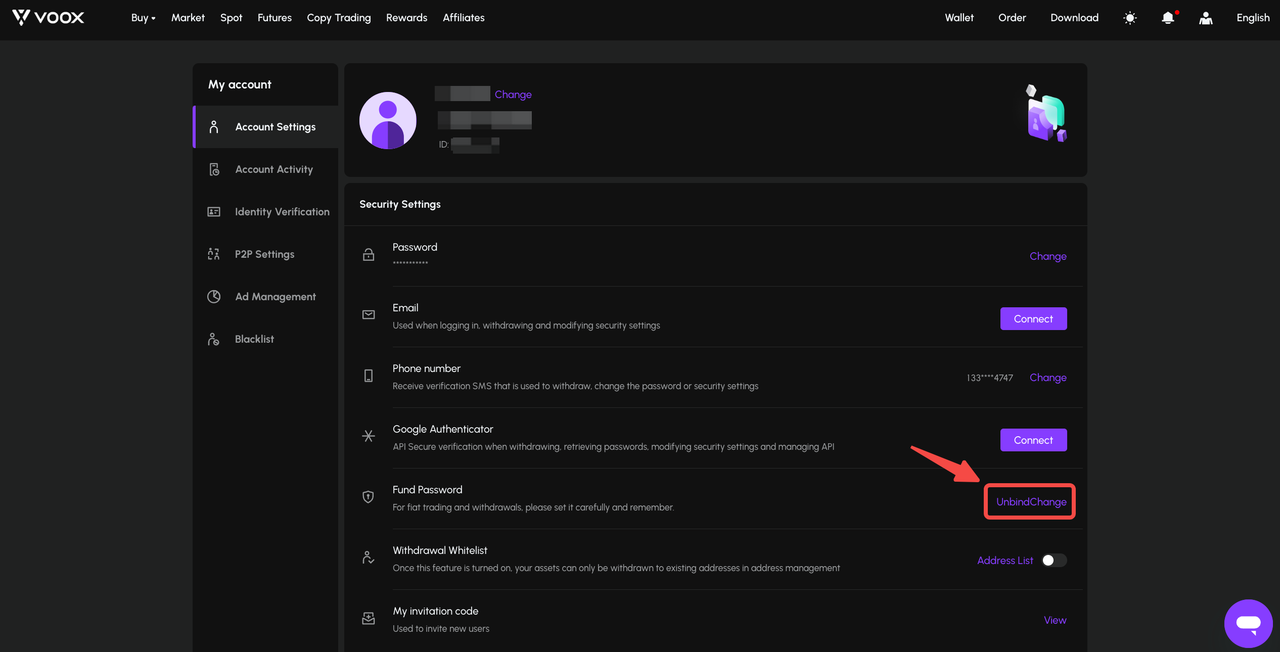Click the Account Activity document icon
The height and width of the screenshot is (652, 1280).
[213, 169]
